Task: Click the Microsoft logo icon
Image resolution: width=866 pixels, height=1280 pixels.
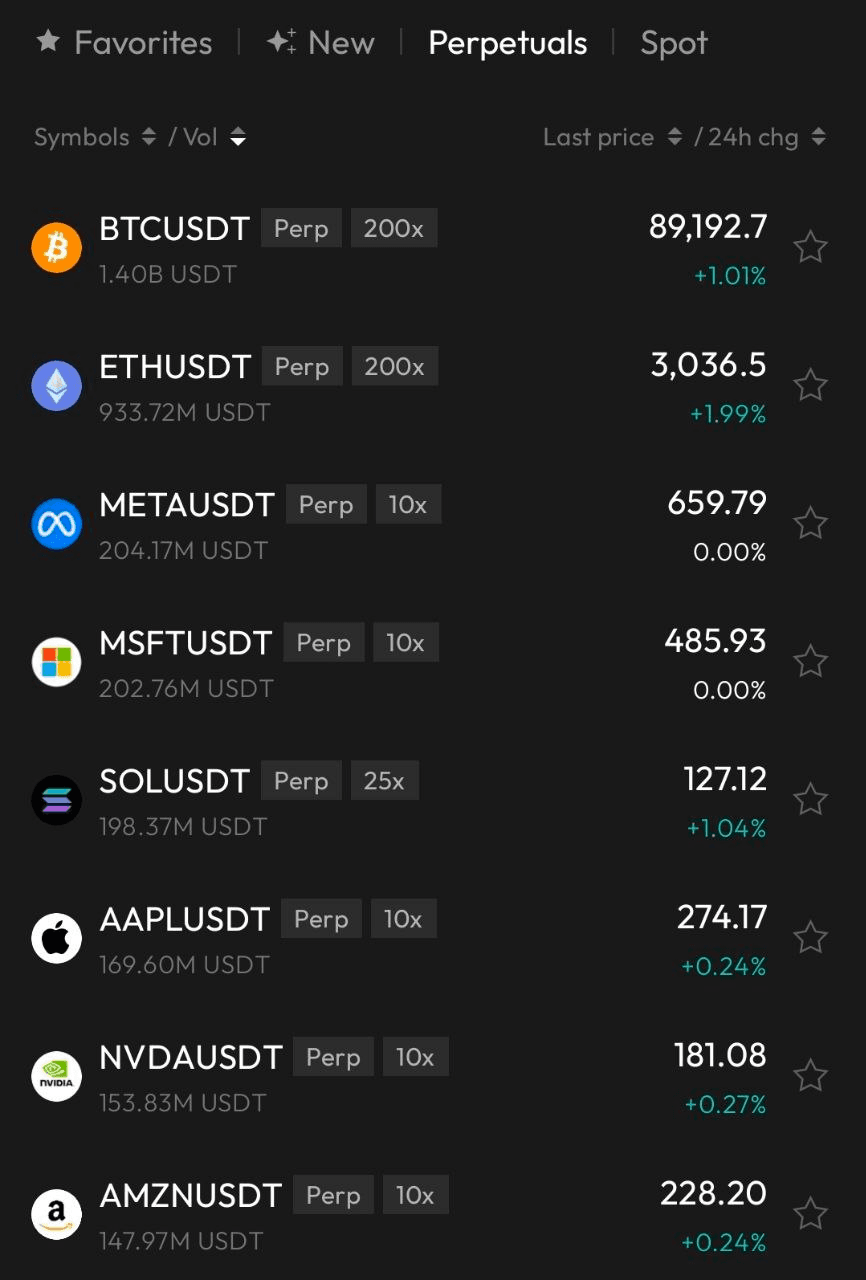Action: pos(56,662)
